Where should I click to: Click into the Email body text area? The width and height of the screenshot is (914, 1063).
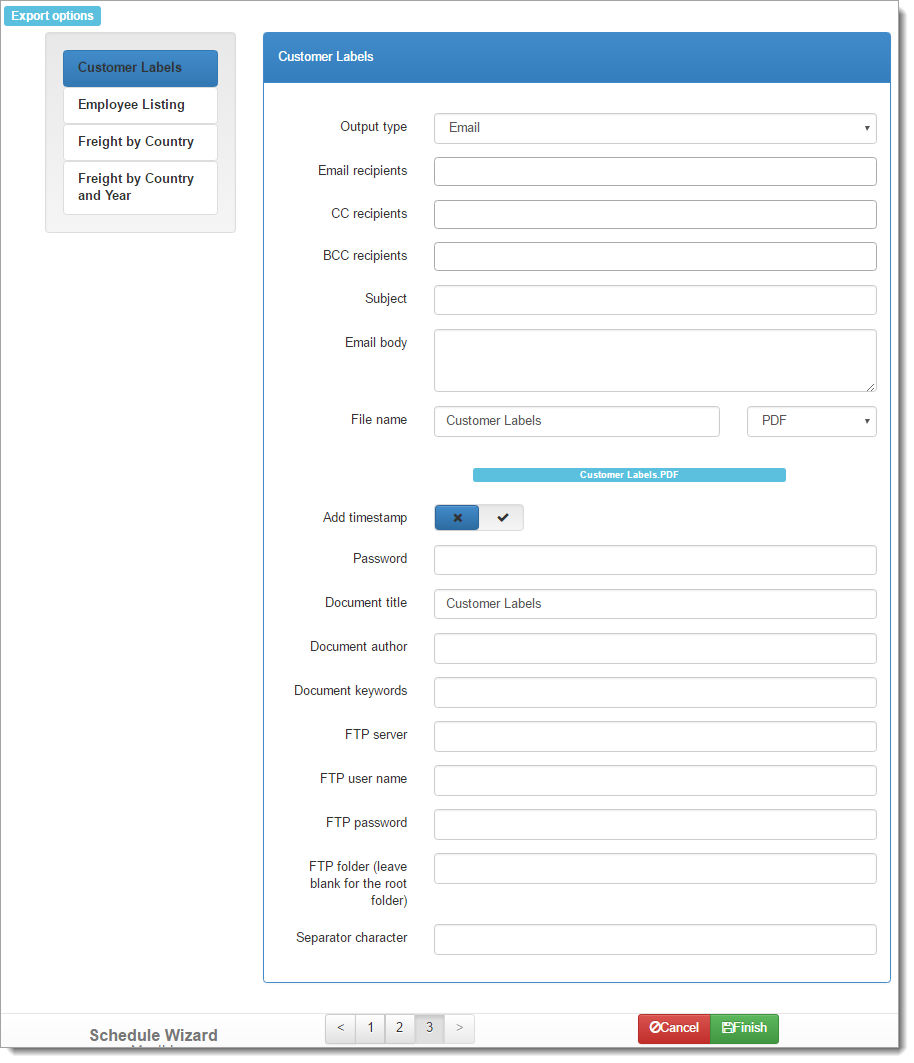click(x=654, y=360)
